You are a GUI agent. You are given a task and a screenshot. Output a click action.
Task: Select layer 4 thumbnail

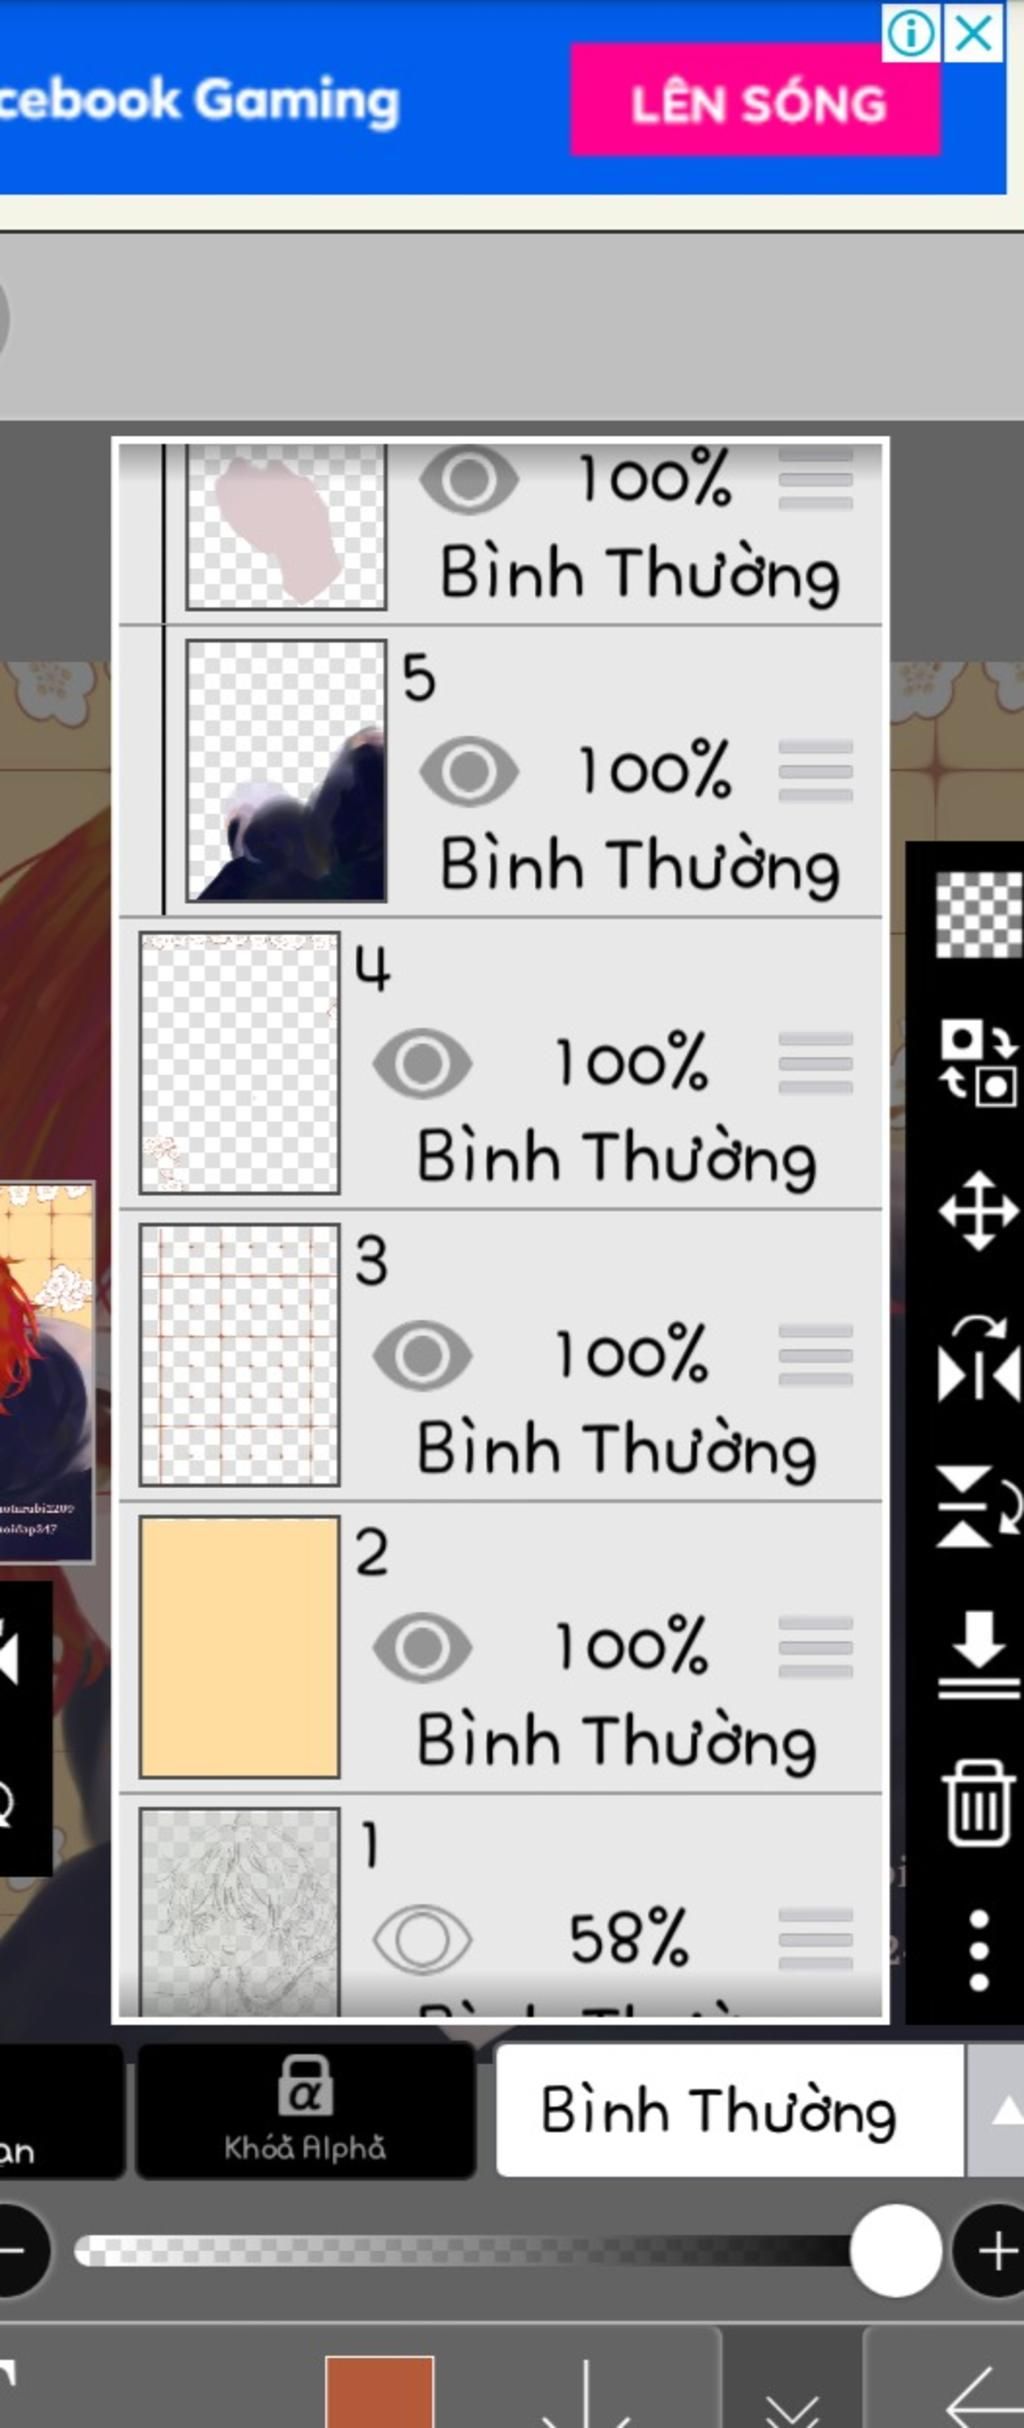[240, 1062]
